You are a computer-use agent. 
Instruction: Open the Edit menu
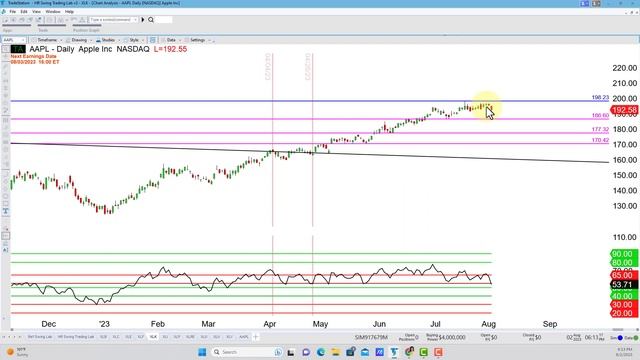(x=24, y=11)
